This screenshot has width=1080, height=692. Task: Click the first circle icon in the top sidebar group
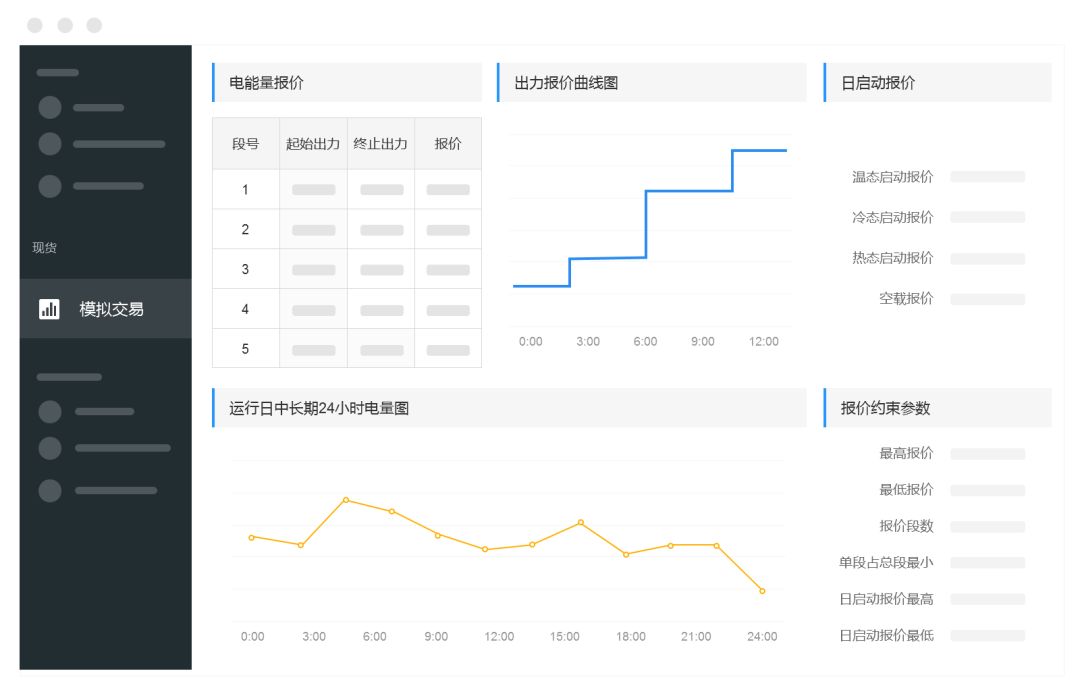point(50,108)
